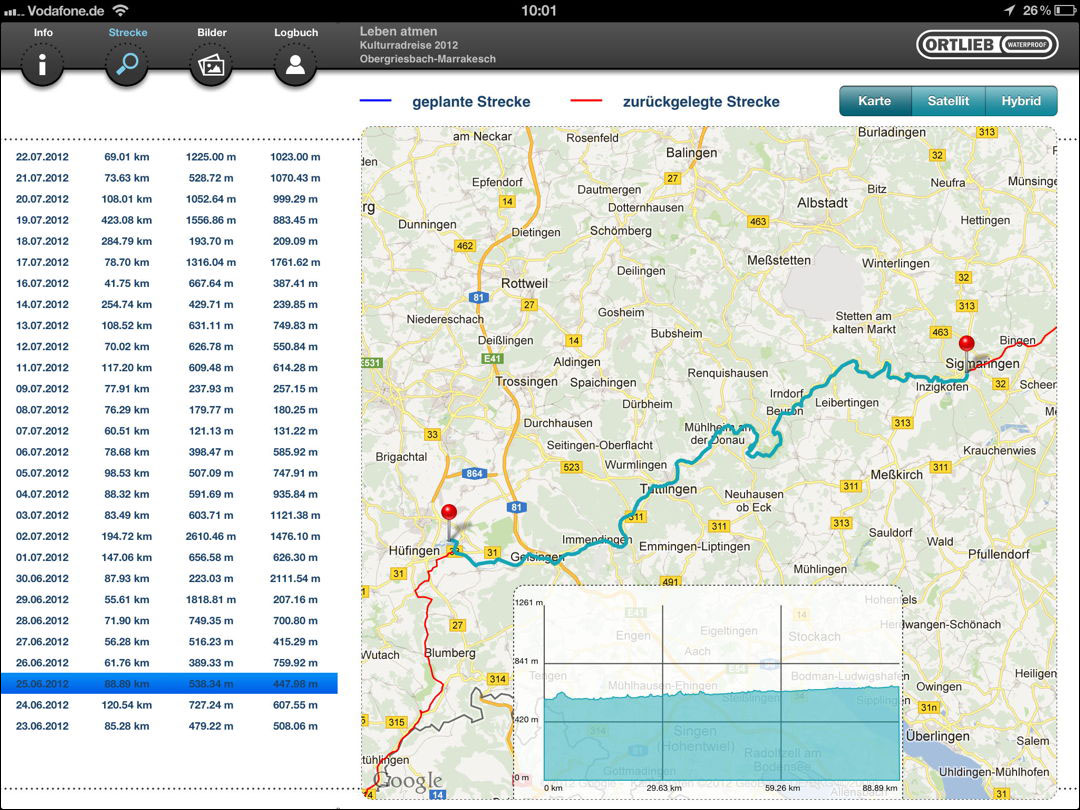
Task: Select the Strecke magnifier icon
Action: 127,65
